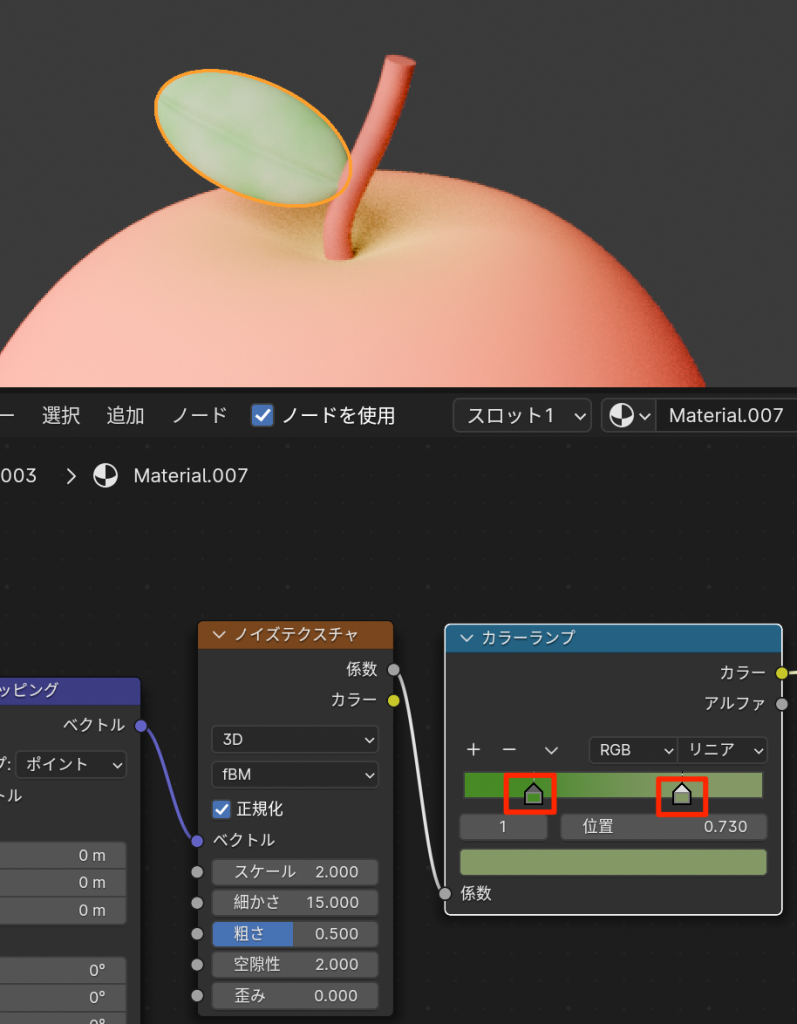Viewport: 797px width, 1024px height.
Task: Open the ノード menu
Action: (x=199, y=415)
